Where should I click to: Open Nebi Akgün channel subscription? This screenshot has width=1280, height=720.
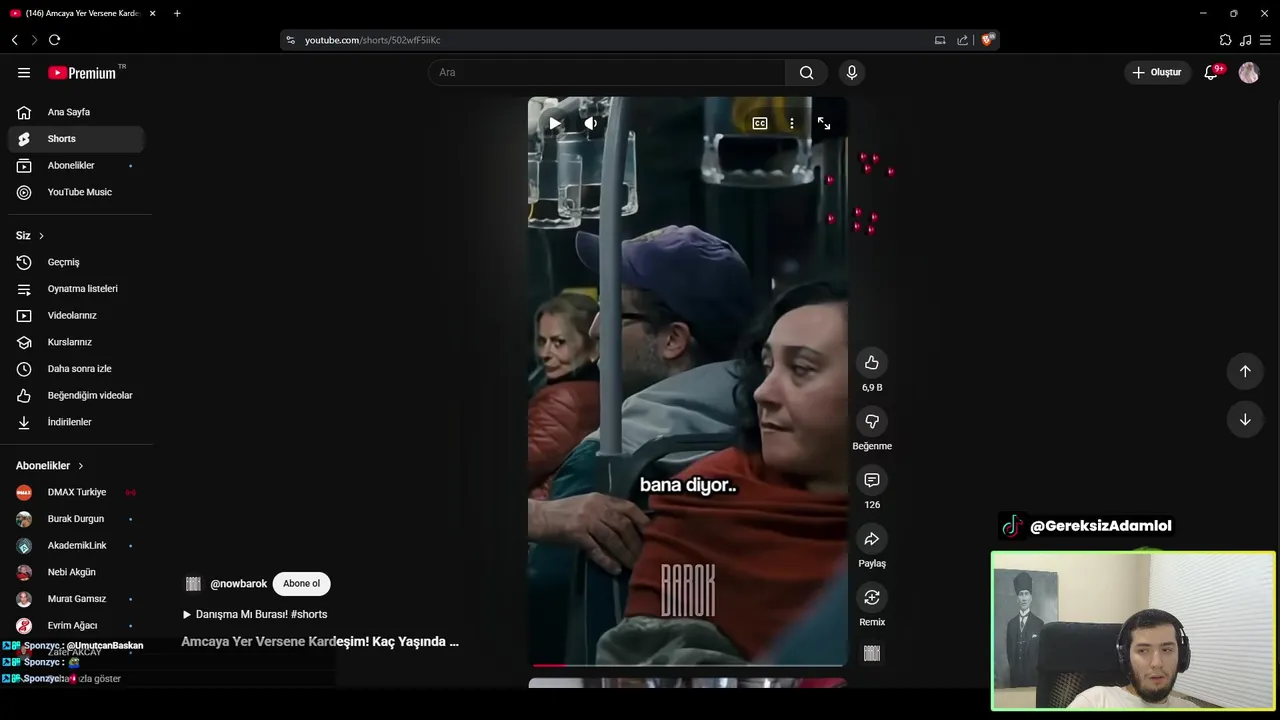76,572
